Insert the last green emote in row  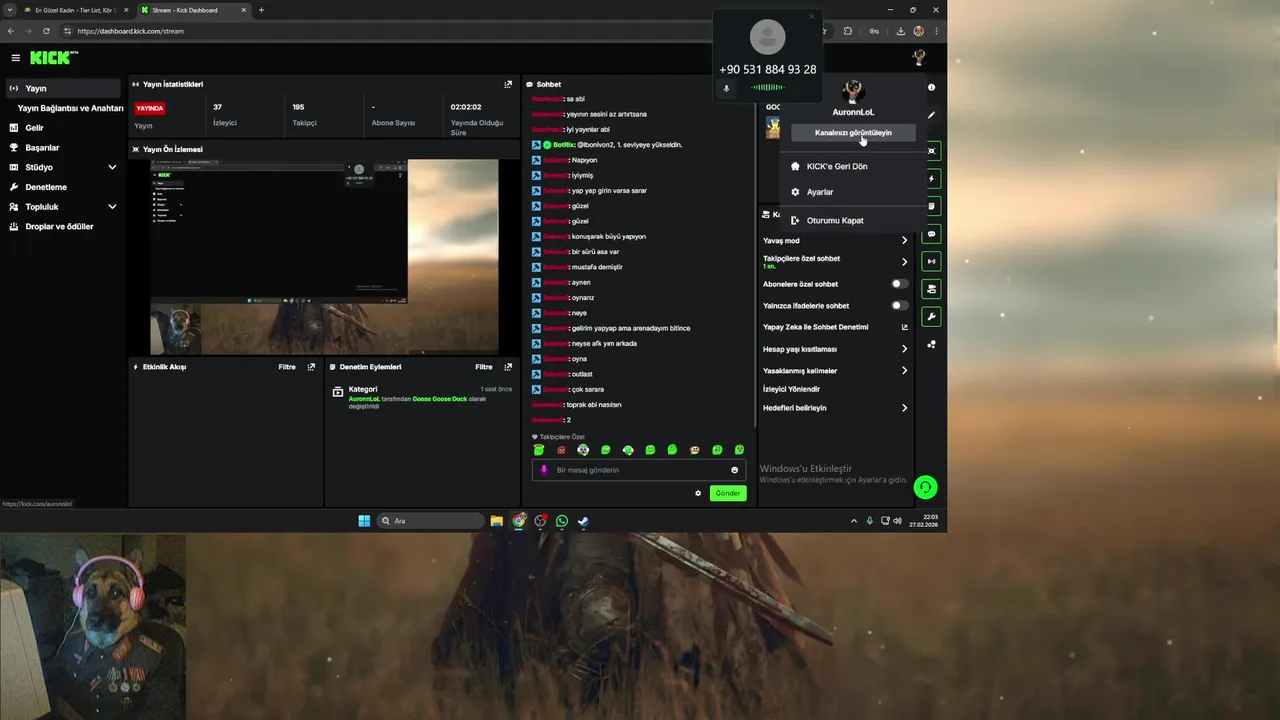(x=739, y=450)
